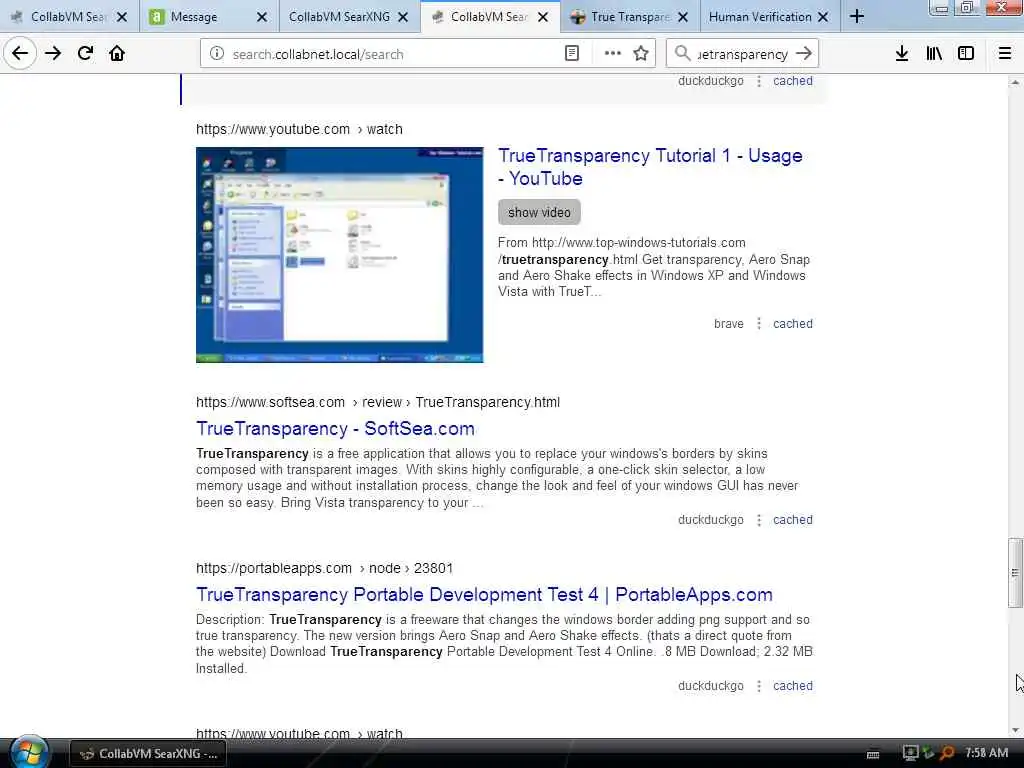
Task: Expand options dots beside top duckduckgo label
Action: tap(758, 81)
